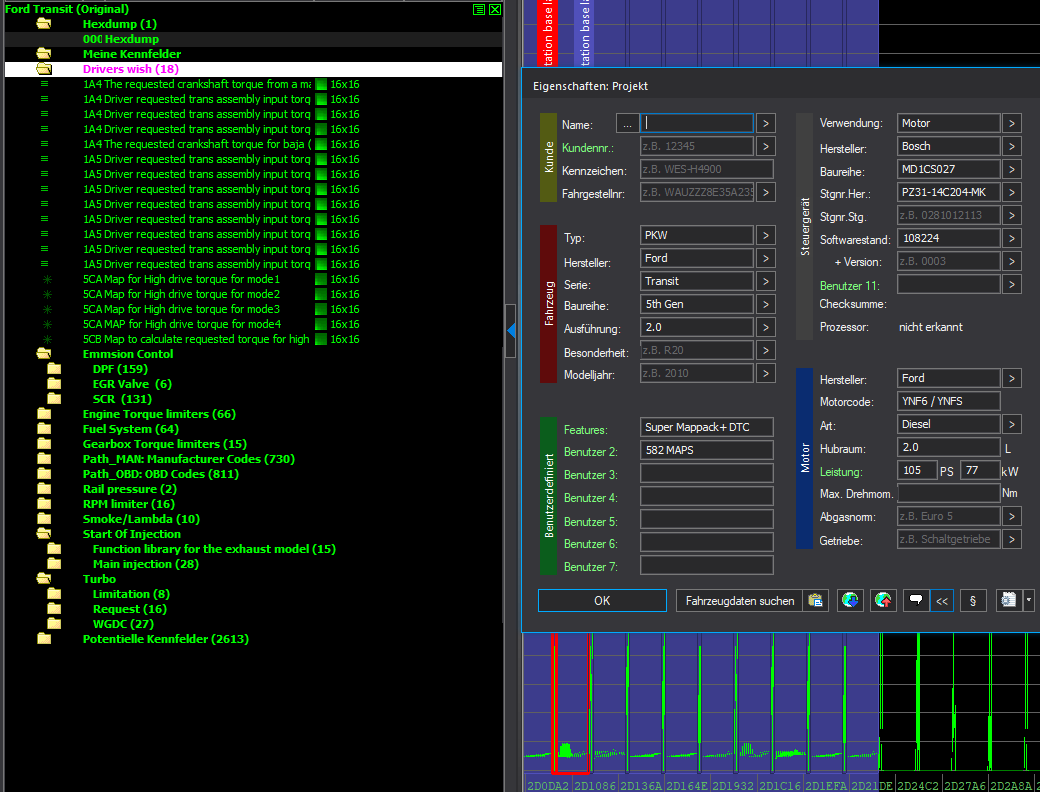
Task: Select the 5CA Map for High drive torque mode1
Action: pos(181,279)
